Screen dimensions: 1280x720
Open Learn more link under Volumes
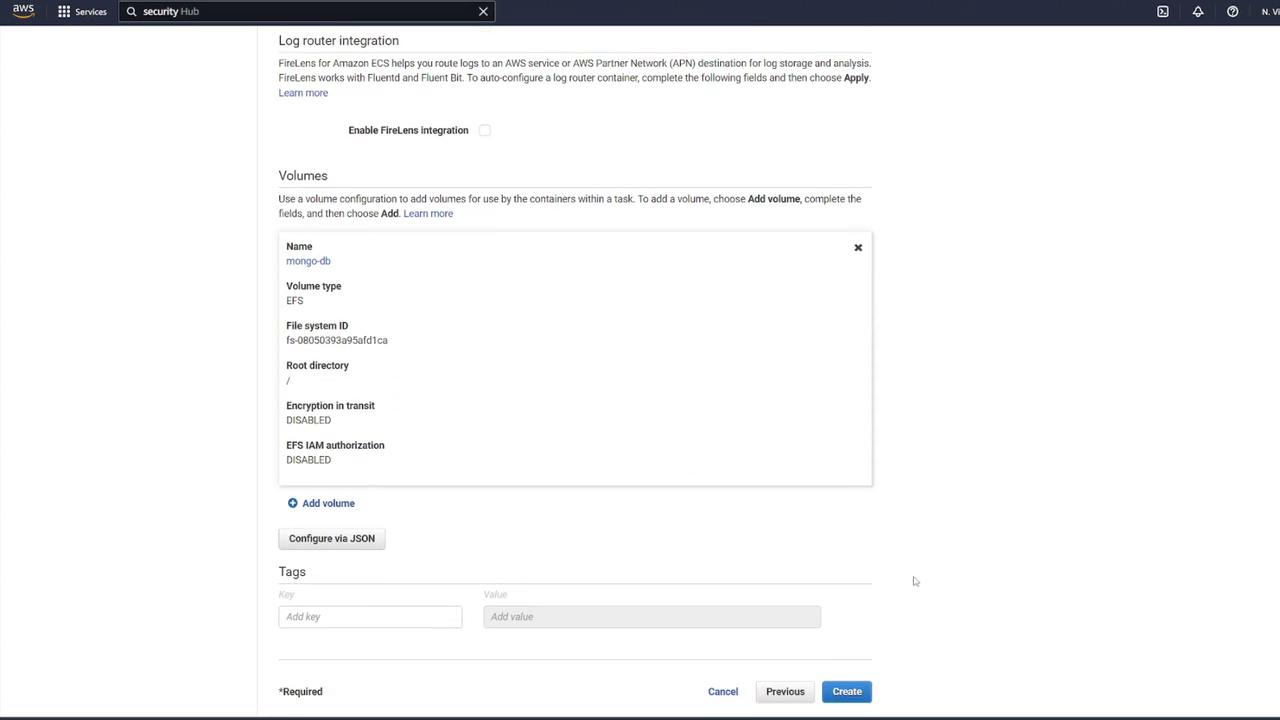pos(428,213)
